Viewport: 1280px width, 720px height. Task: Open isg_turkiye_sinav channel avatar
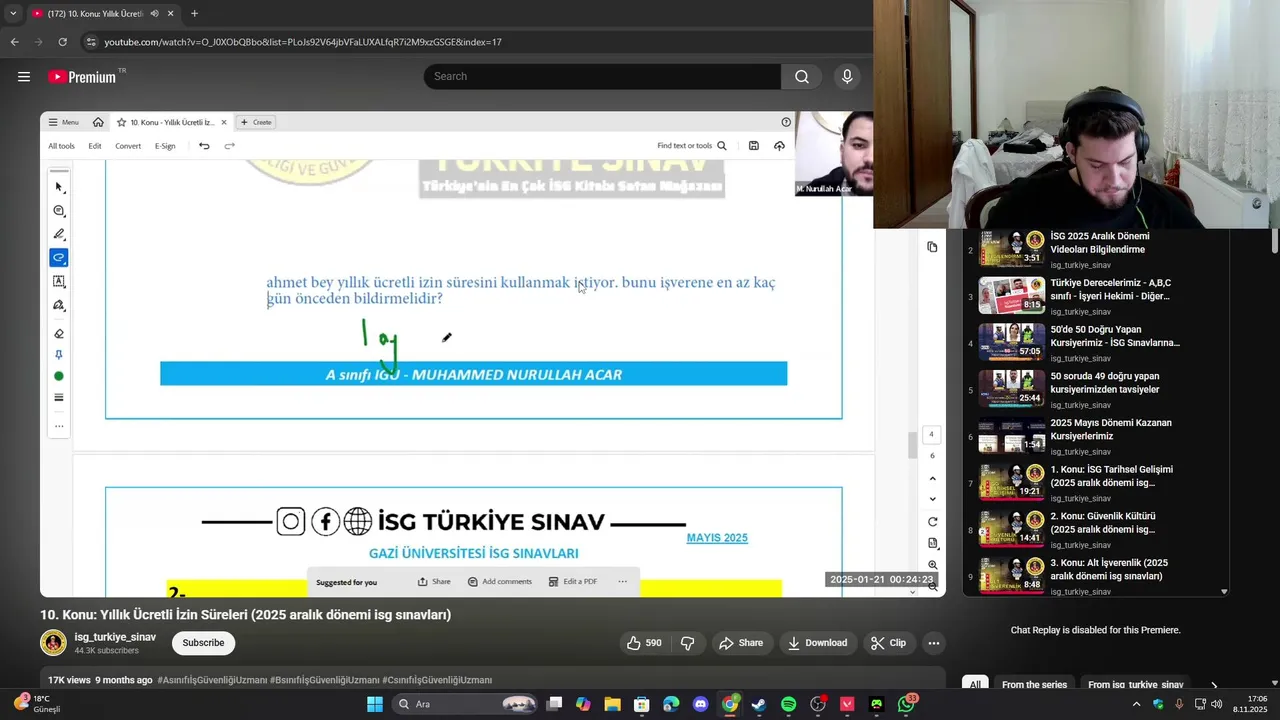tap(53, 643)
